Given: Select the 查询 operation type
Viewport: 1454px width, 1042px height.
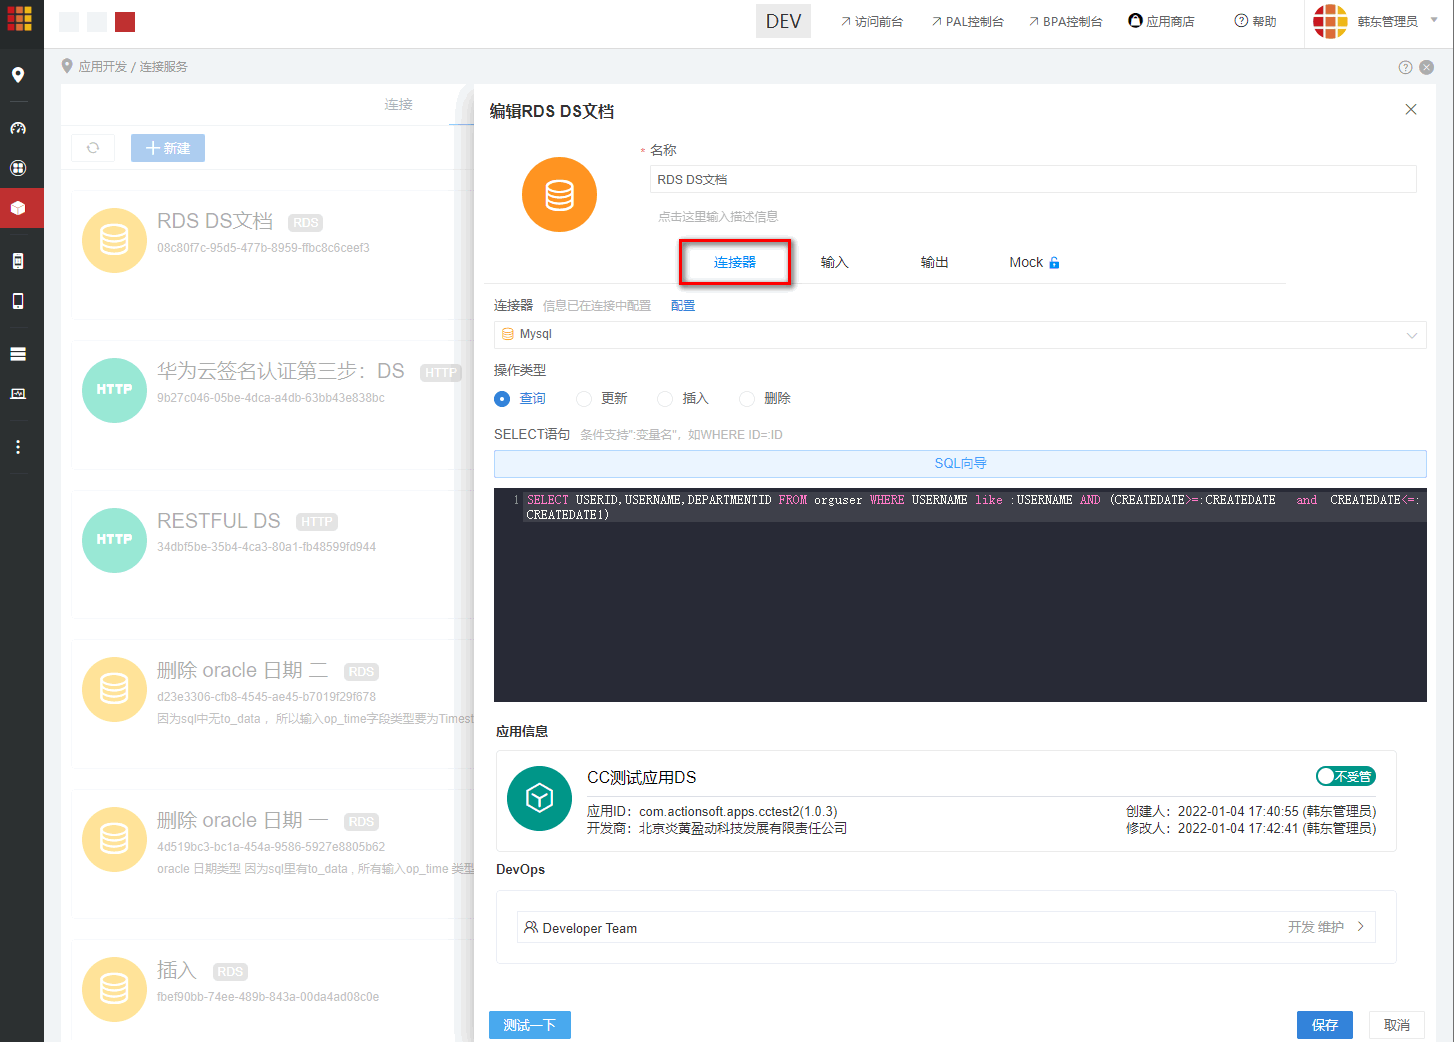Looking at the screenshot, I should [502, 398].
